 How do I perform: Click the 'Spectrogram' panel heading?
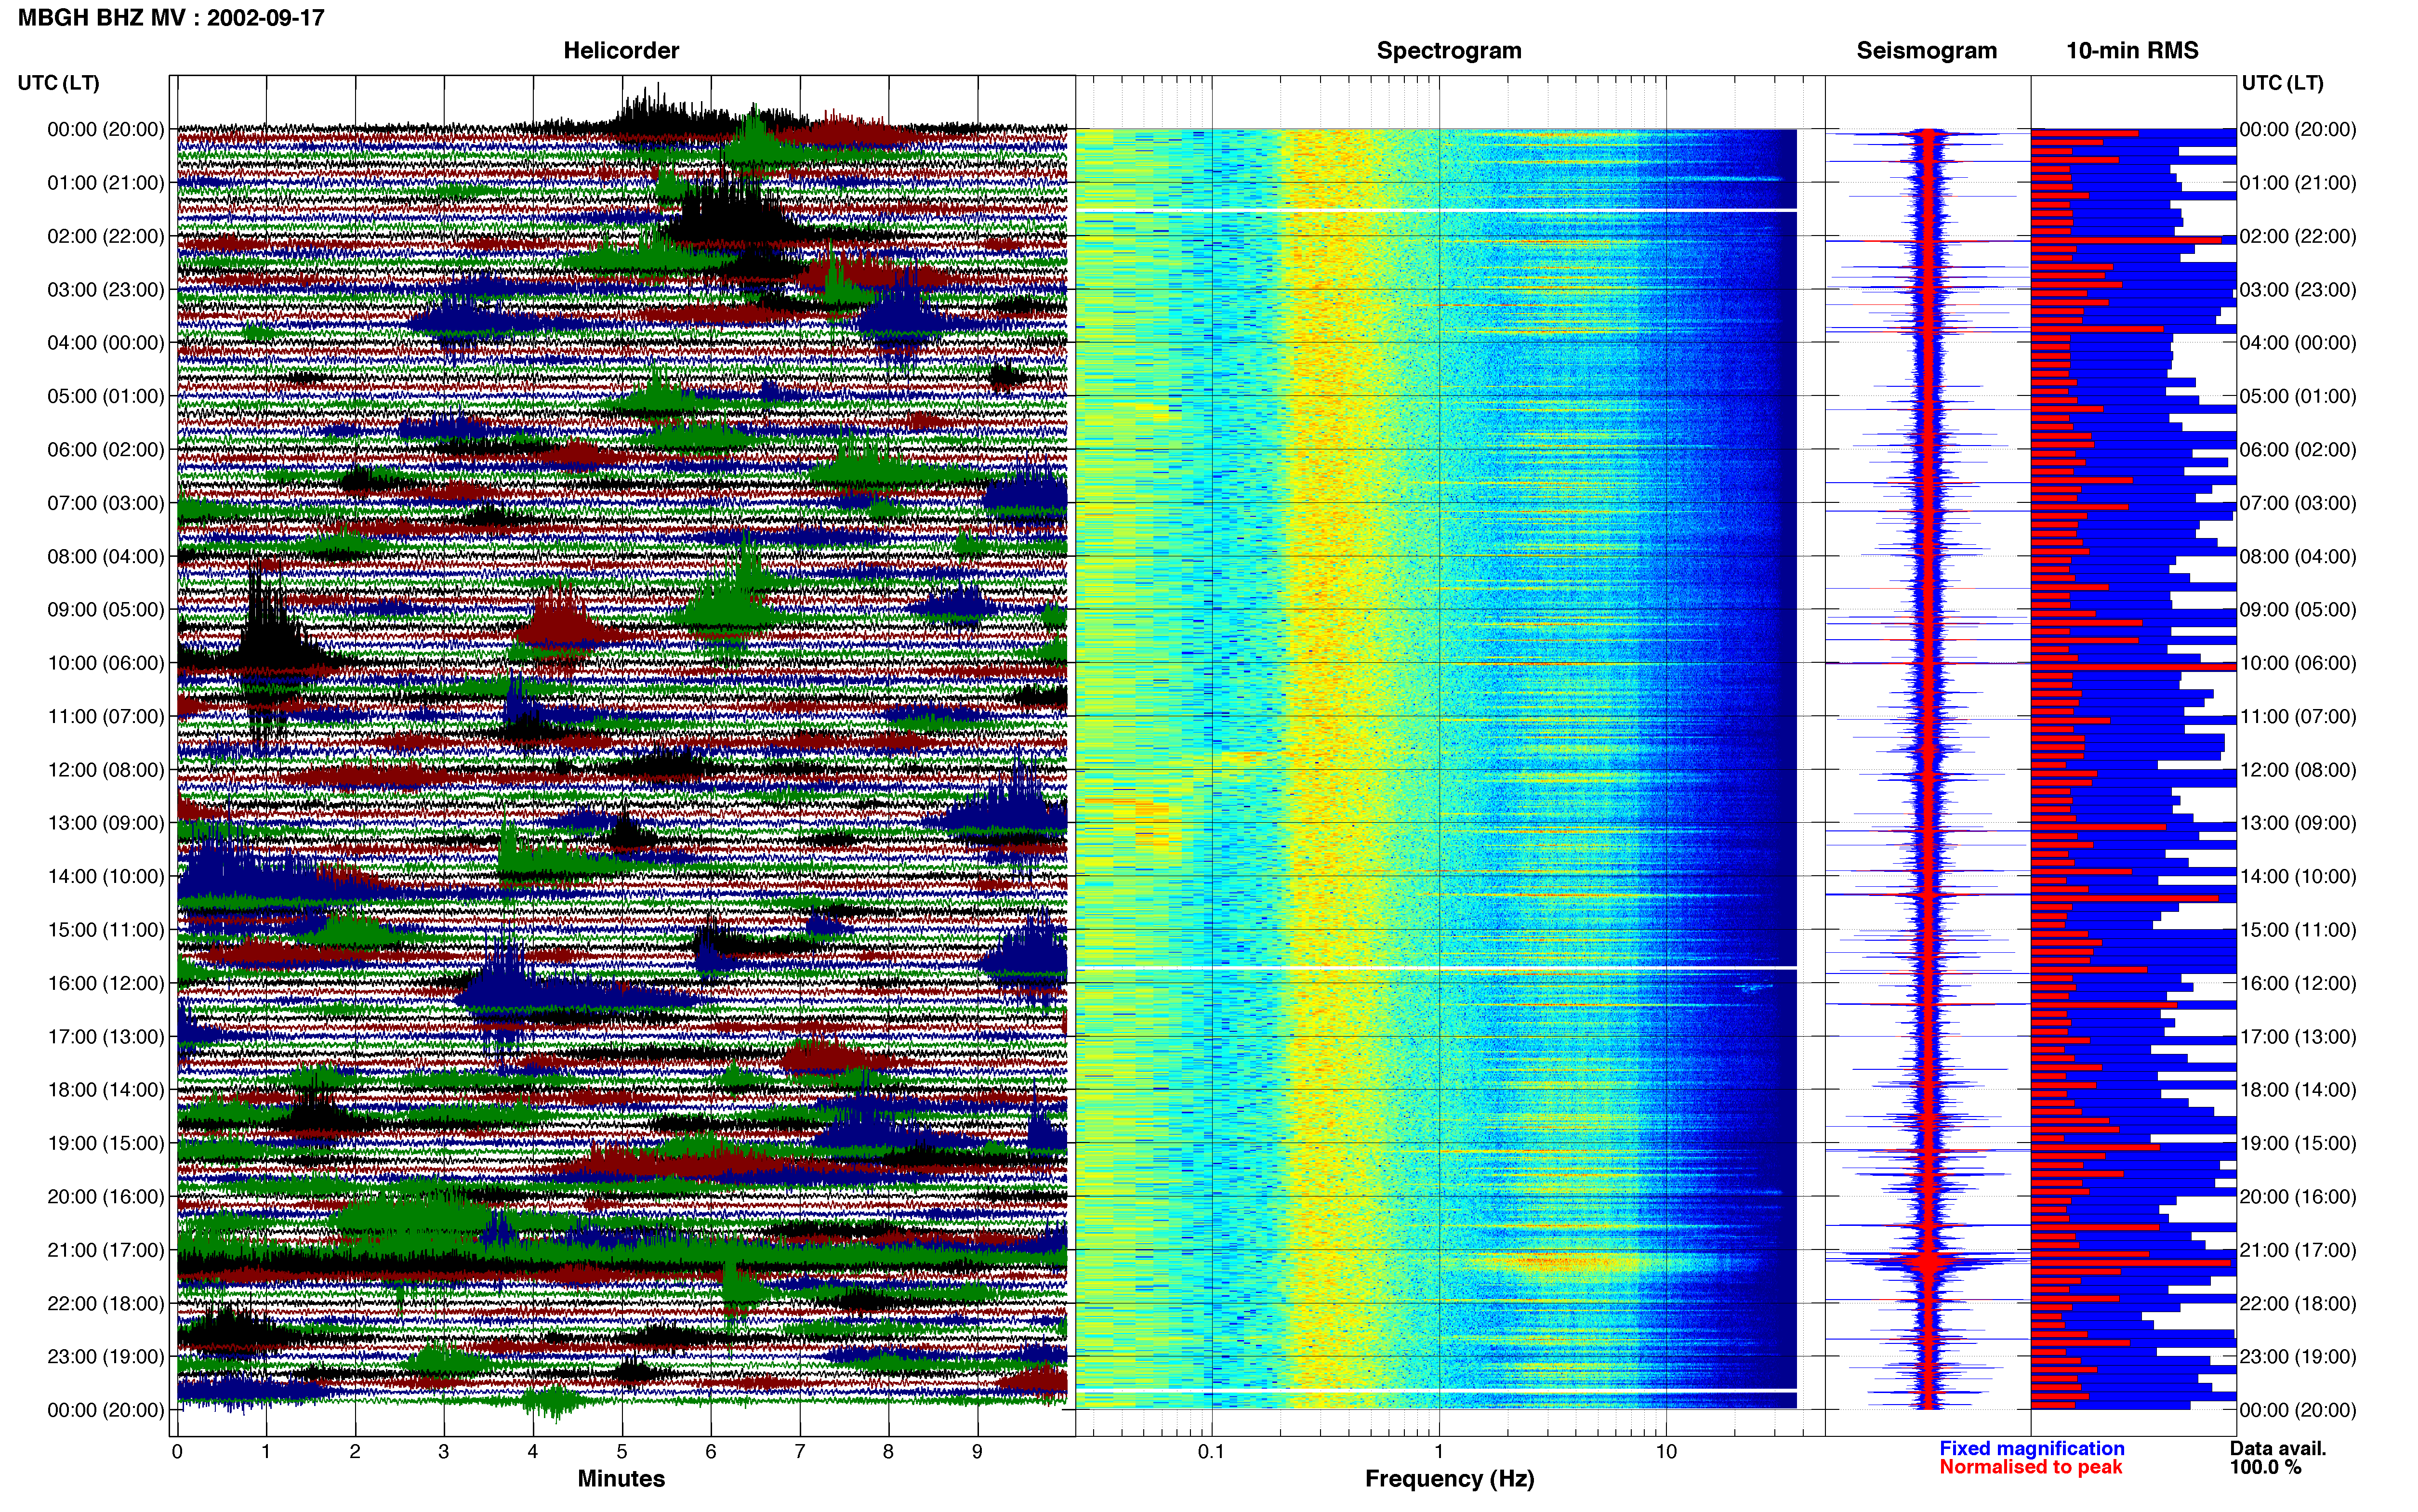[x=1449, y=51]
